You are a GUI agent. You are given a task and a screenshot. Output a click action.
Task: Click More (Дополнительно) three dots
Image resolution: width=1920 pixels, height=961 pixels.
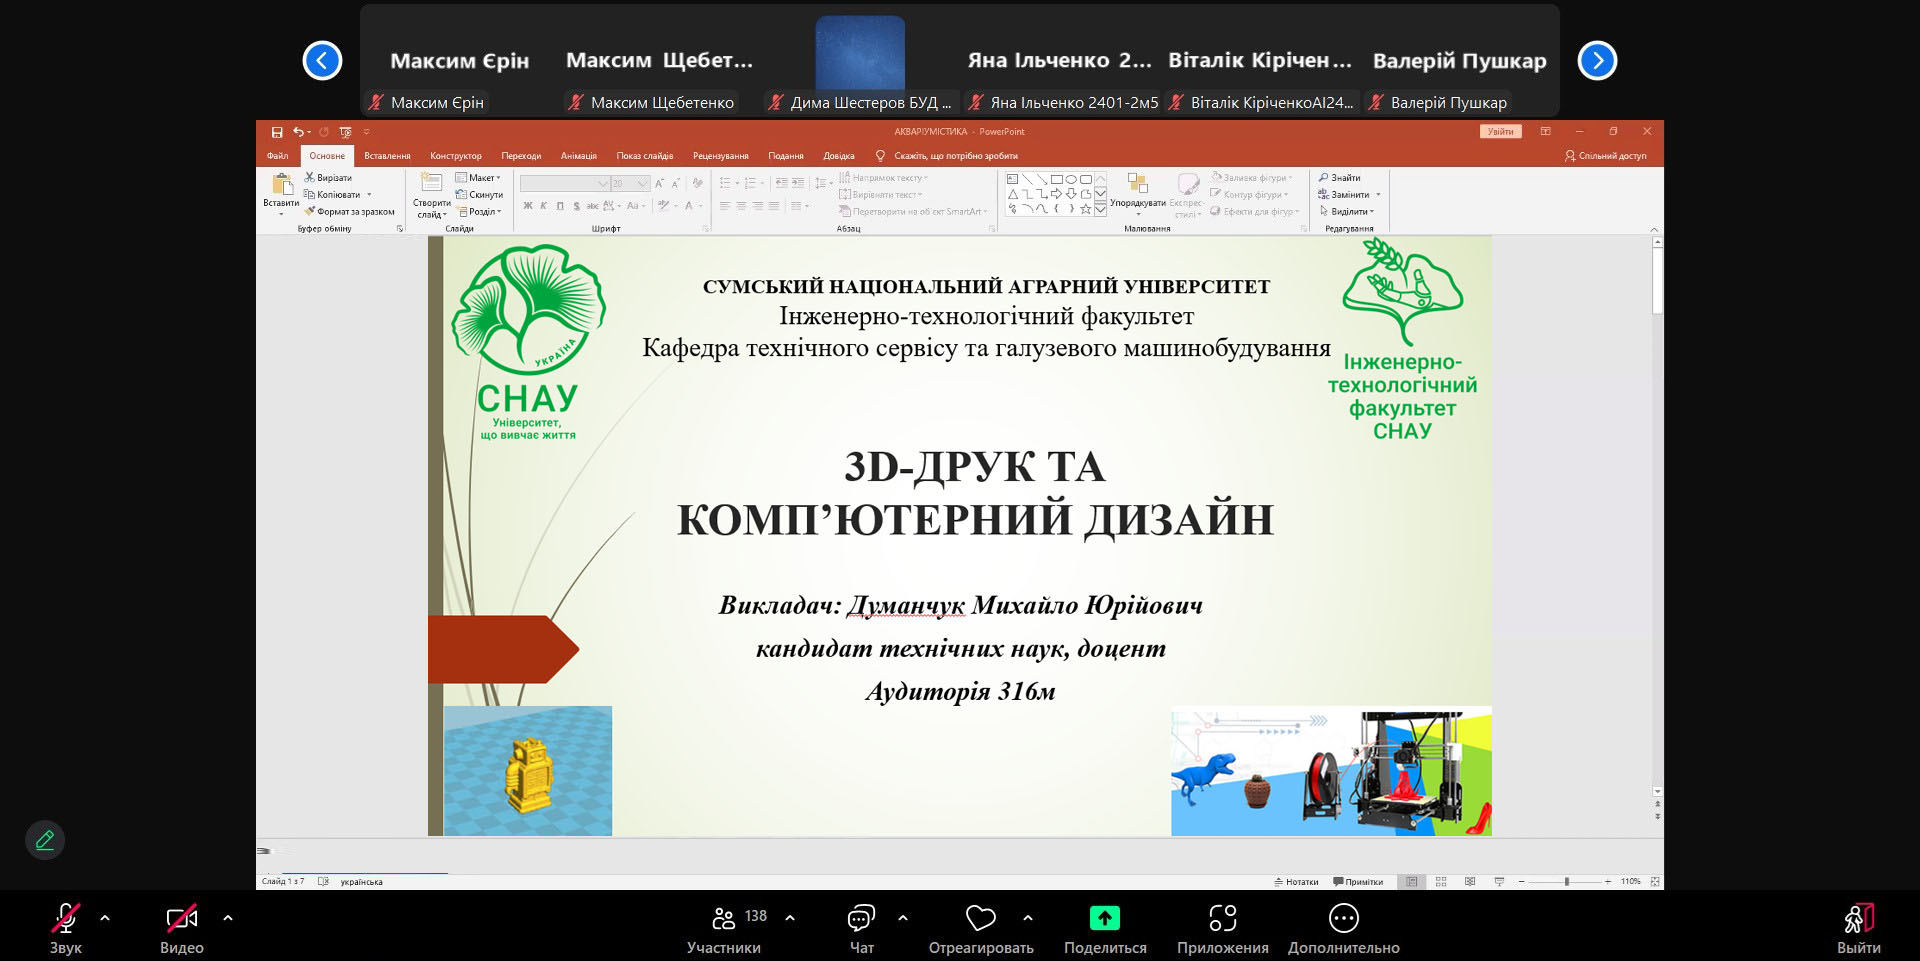coord(1344,917)
